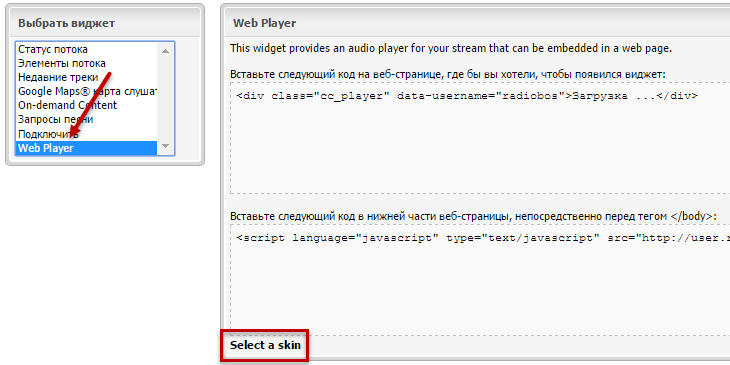Click the 'Выбрать виджет' panel title
Image resolution: width=730 pixels, height=365 pixels.
coord(67,23)
